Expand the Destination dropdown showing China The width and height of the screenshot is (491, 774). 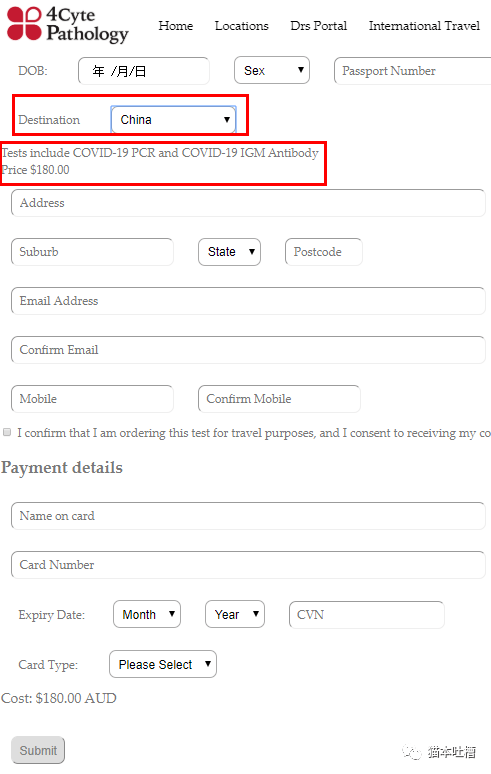pos(173,120)
